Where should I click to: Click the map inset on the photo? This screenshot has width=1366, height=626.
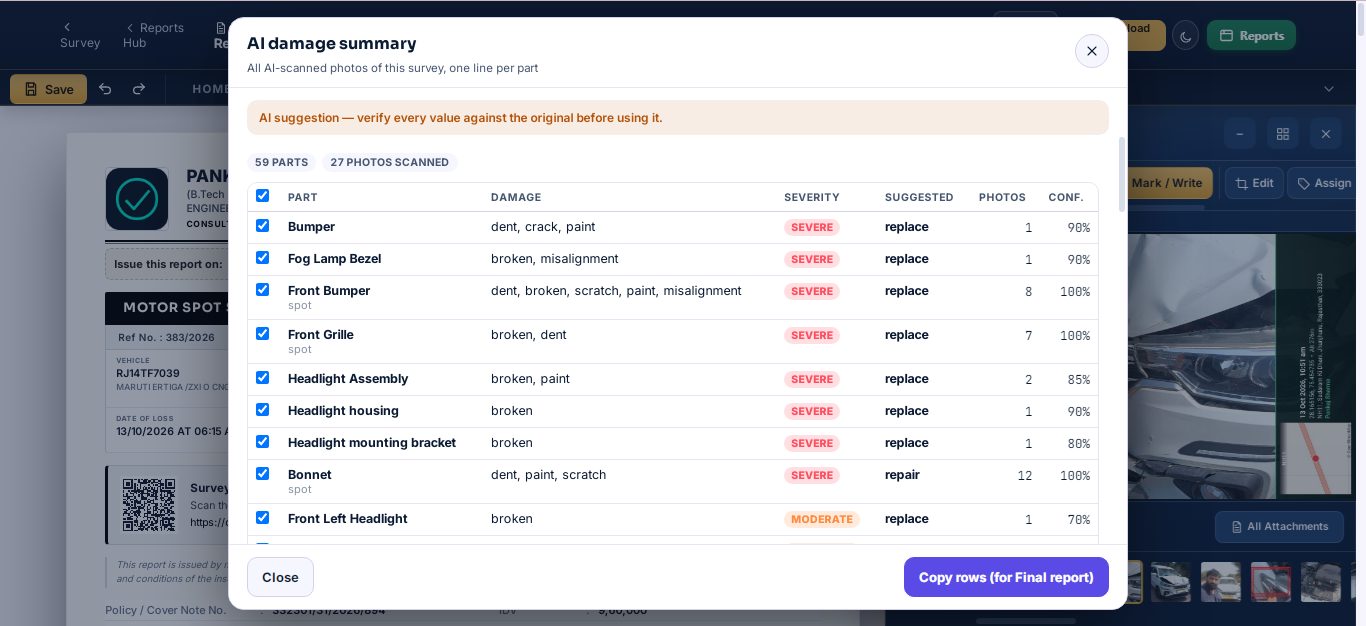(x=1315, y=458)
